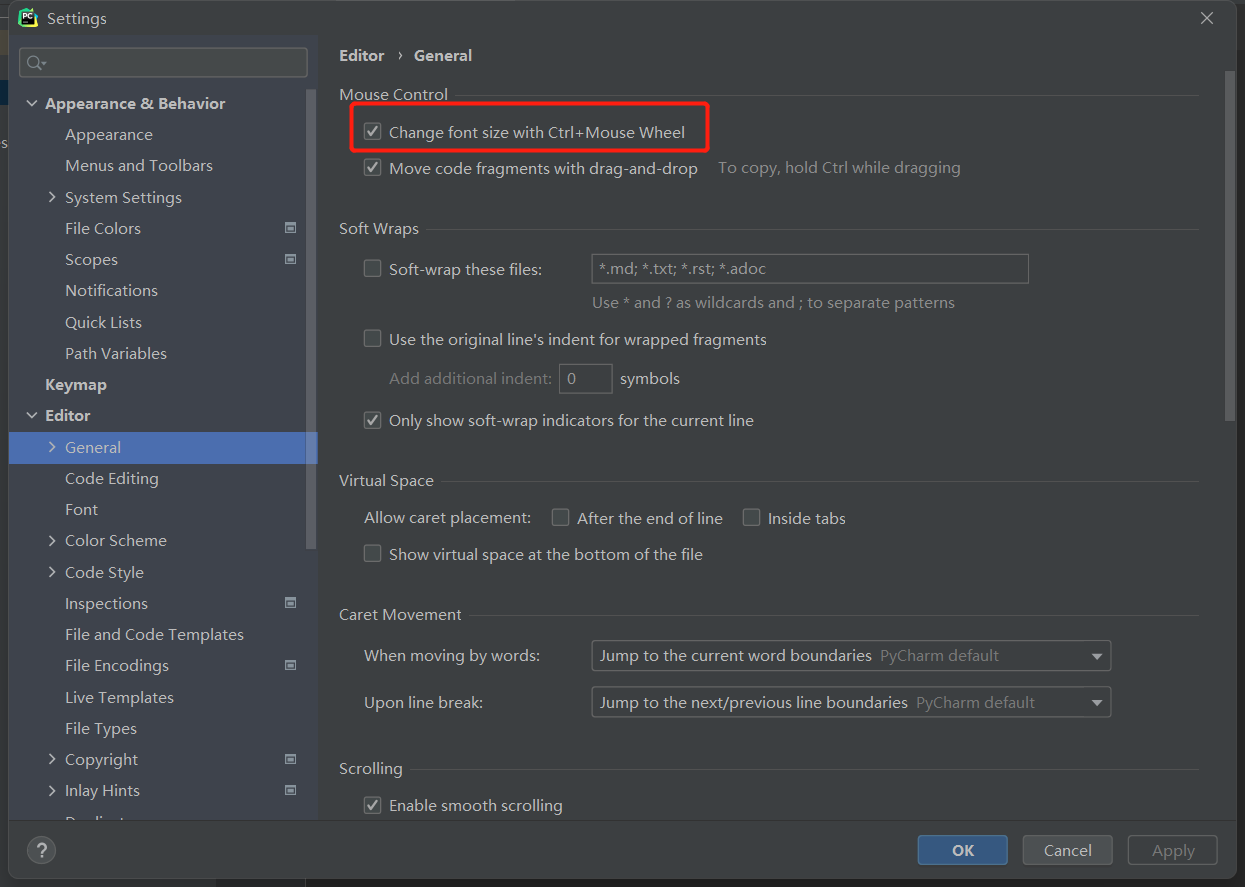Image resolution: width=1245 pixels, height=887 pixels.
Task: Expand the Color Scheme tree node
Action: 52,541
